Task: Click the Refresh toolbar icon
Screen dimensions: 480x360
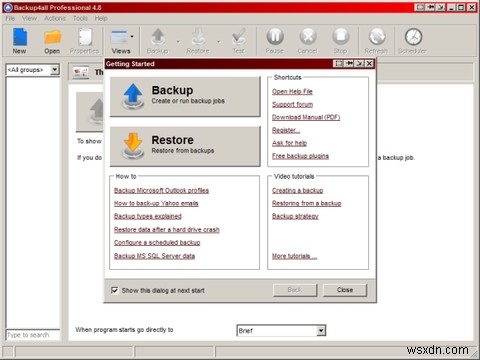Action: (x=377, y=36)
